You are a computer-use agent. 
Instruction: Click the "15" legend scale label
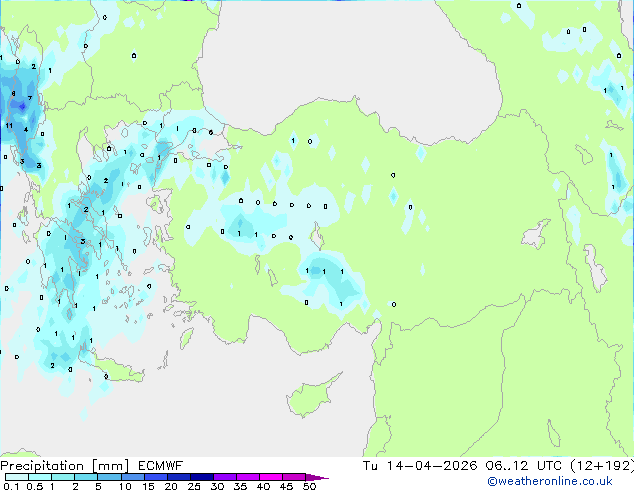click(x=148, y=486)
